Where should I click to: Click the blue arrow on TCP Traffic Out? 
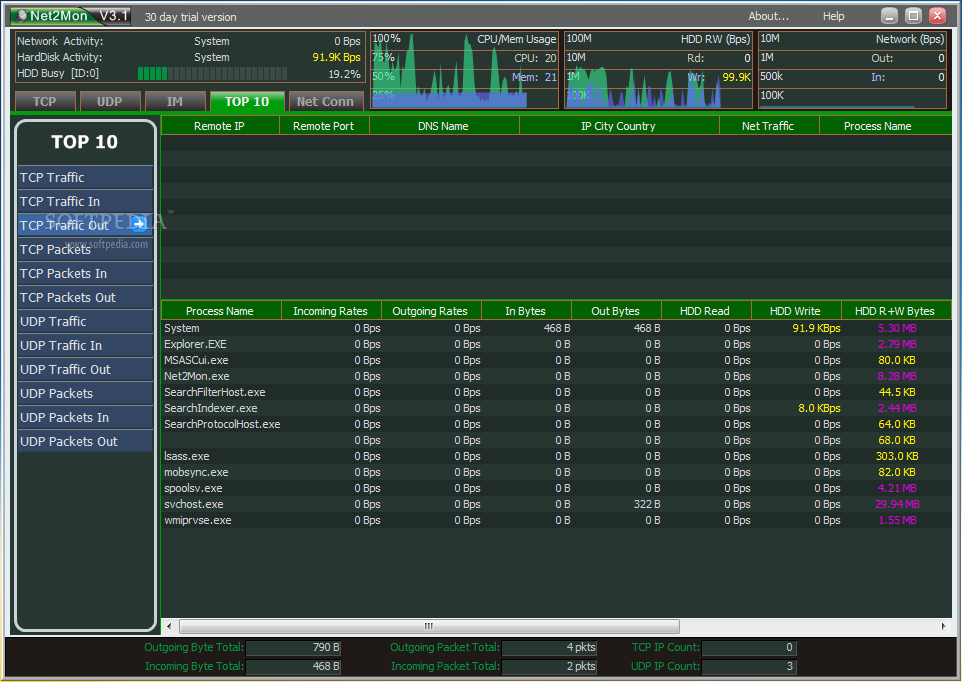[x=140, y=224]
